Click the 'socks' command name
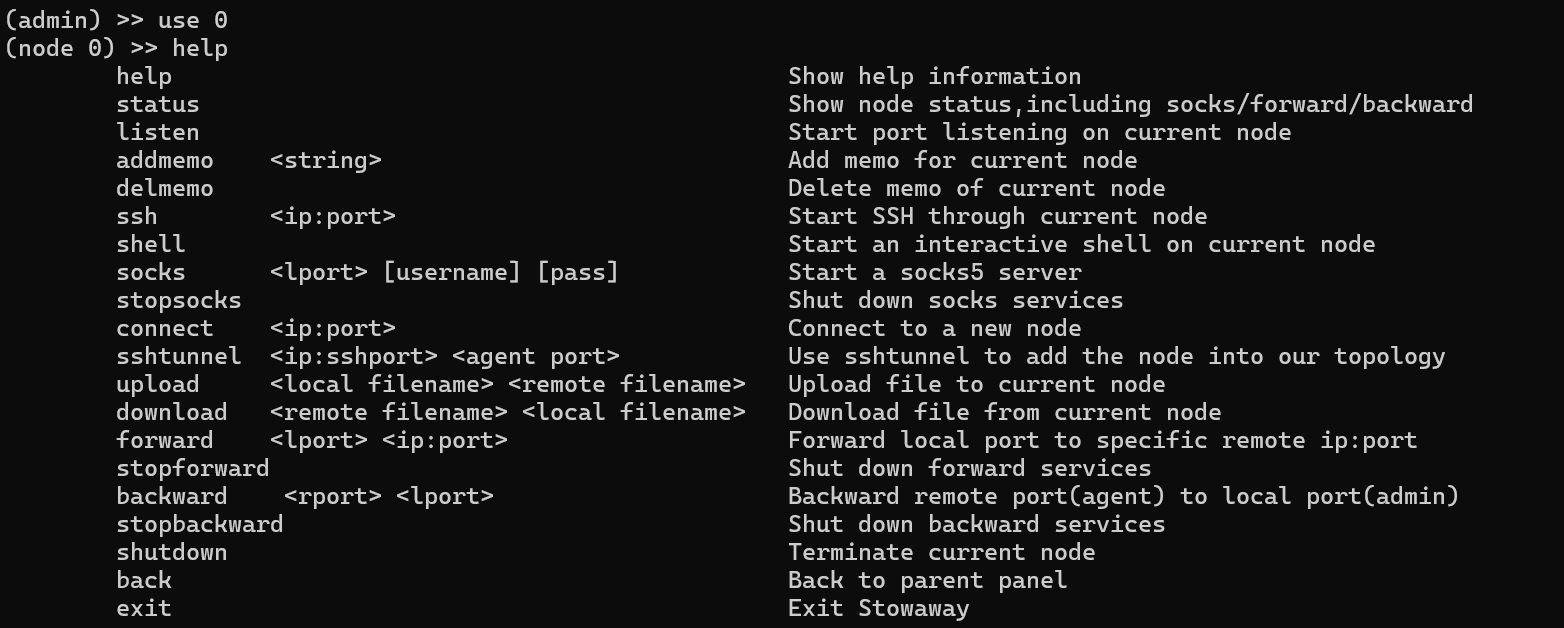The width and height of the screenshot is (1564, 628). (x=151, y=272)
